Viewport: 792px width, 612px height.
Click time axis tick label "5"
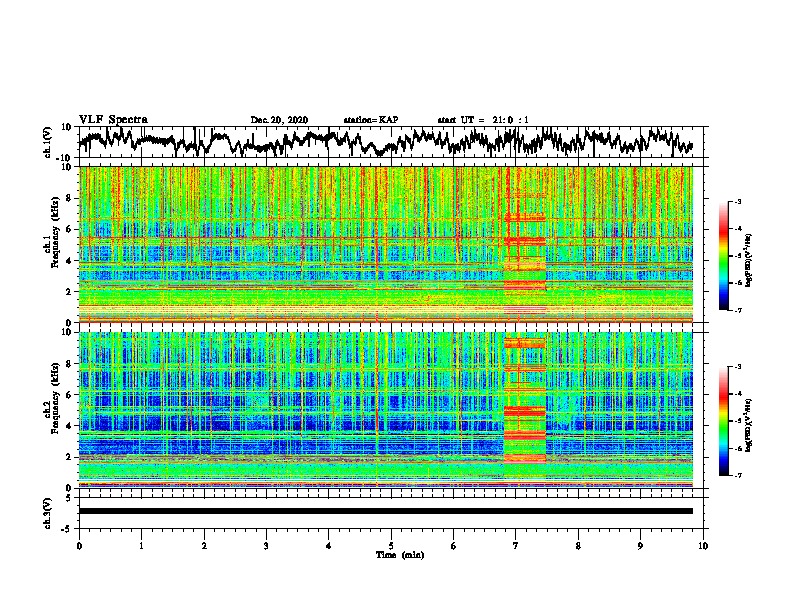[x=391, y=546]
